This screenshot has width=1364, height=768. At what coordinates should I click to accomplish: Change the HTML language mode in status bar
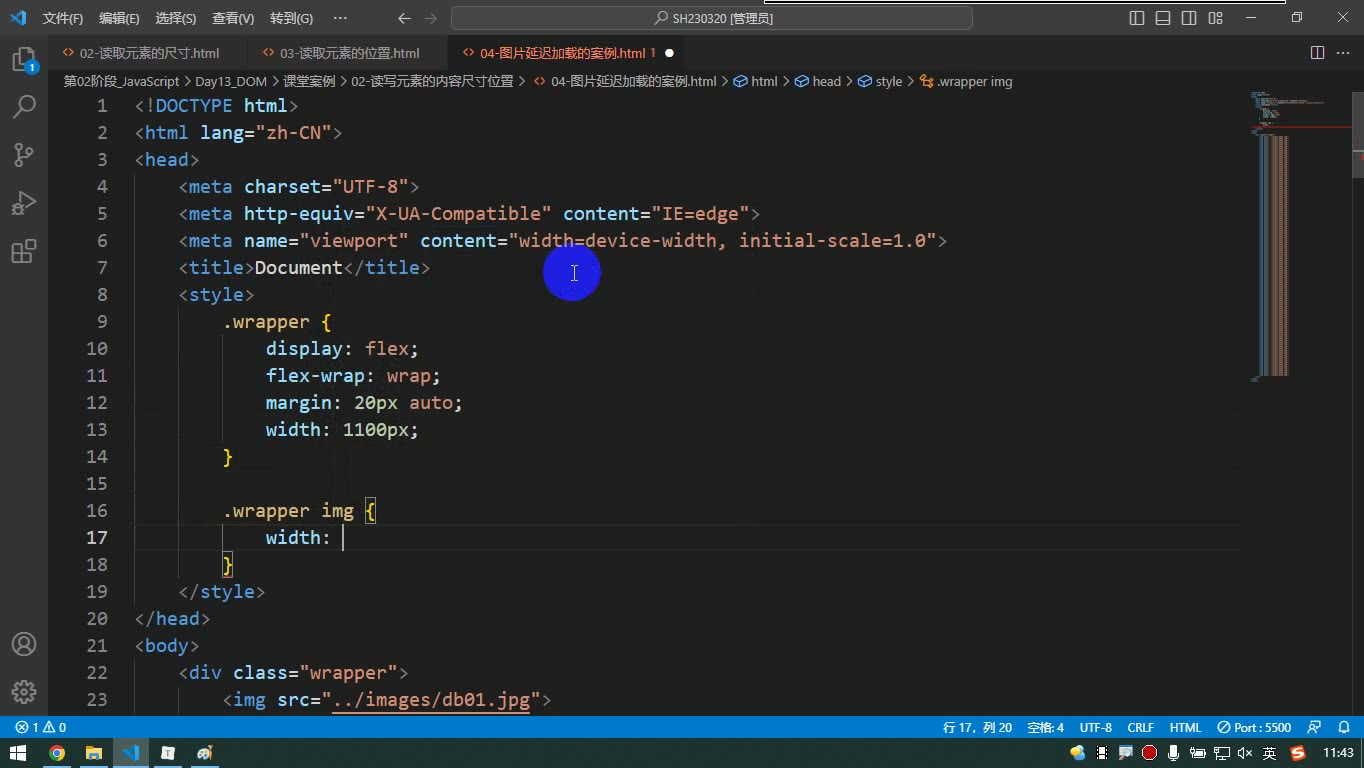pyautogui.click(x=1186, y=727)
